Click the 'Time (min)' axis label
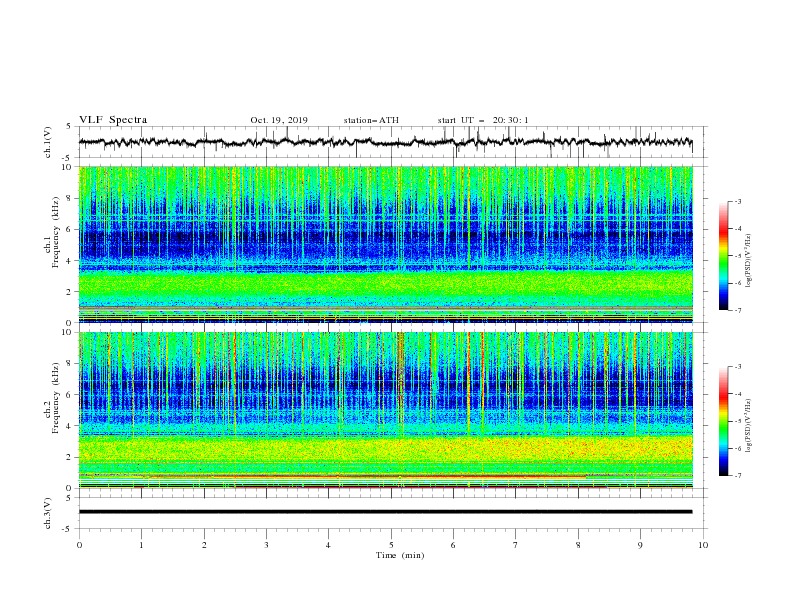 point(400,555)
